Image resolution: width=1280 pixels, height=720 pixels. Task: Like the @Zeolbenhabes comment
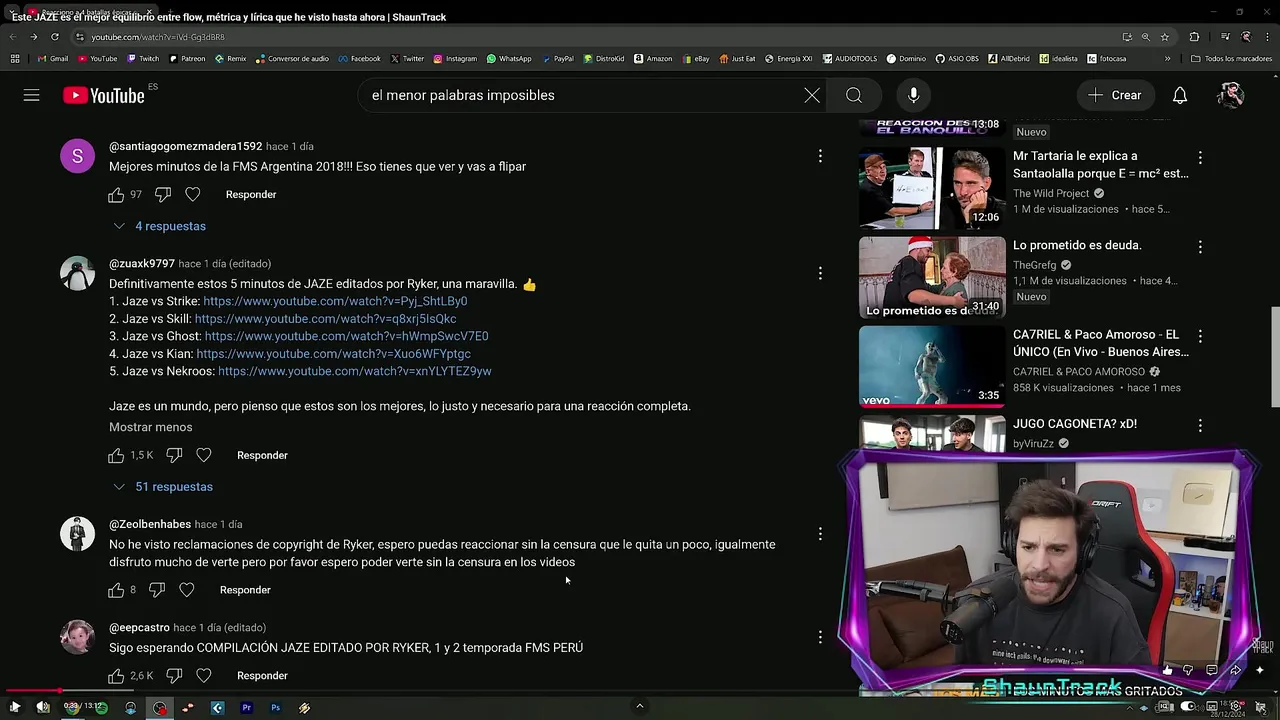click(116, 590)
